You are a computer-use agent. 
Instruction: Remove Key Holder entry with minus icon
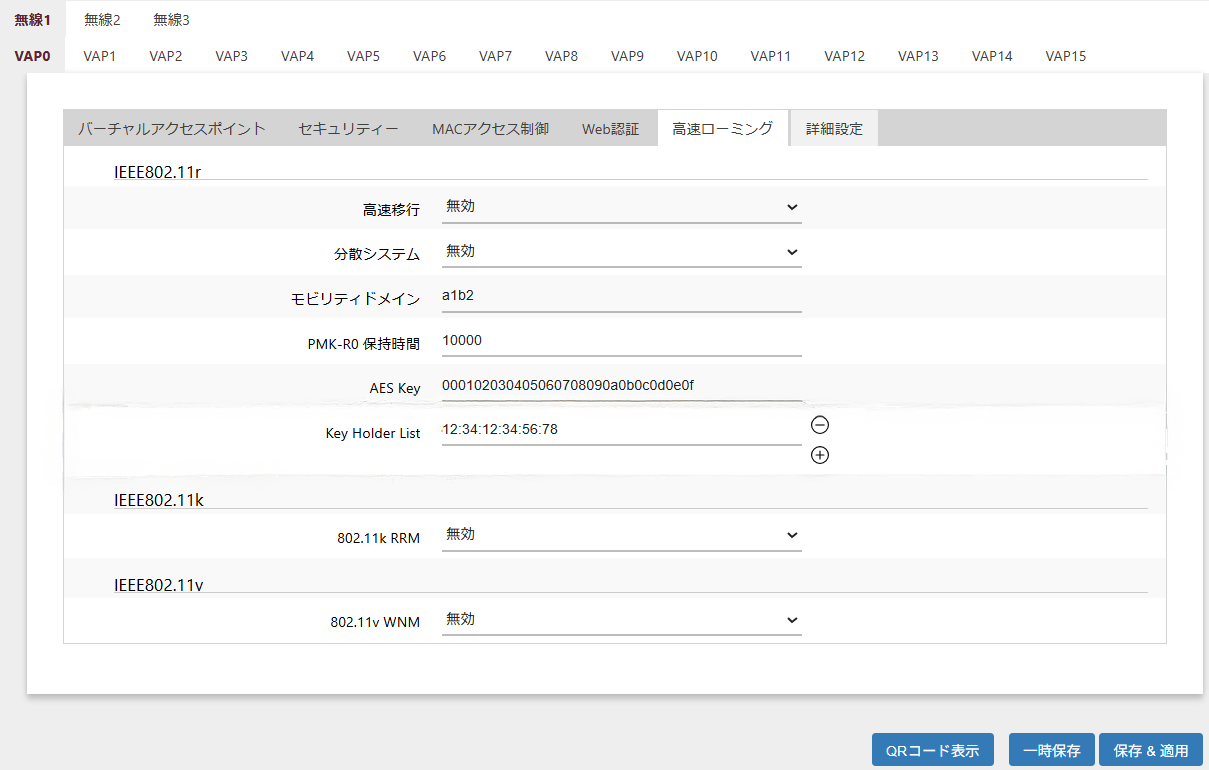820,425
